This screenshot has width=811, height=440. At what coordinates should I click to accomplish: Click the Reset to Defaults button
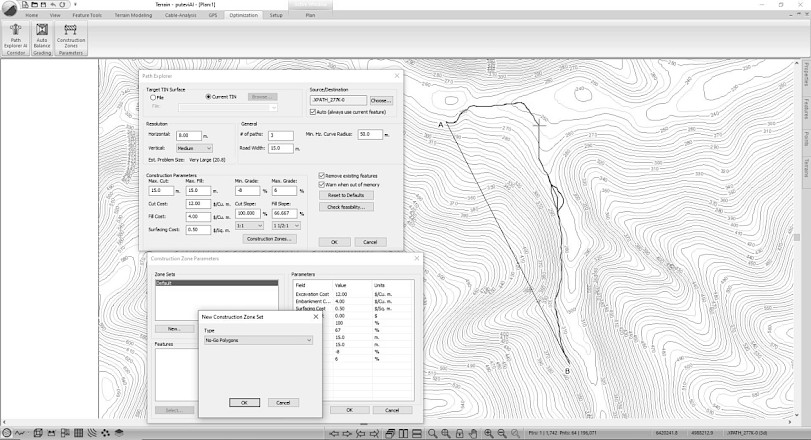pyautogui.click(x=345, y=195)
